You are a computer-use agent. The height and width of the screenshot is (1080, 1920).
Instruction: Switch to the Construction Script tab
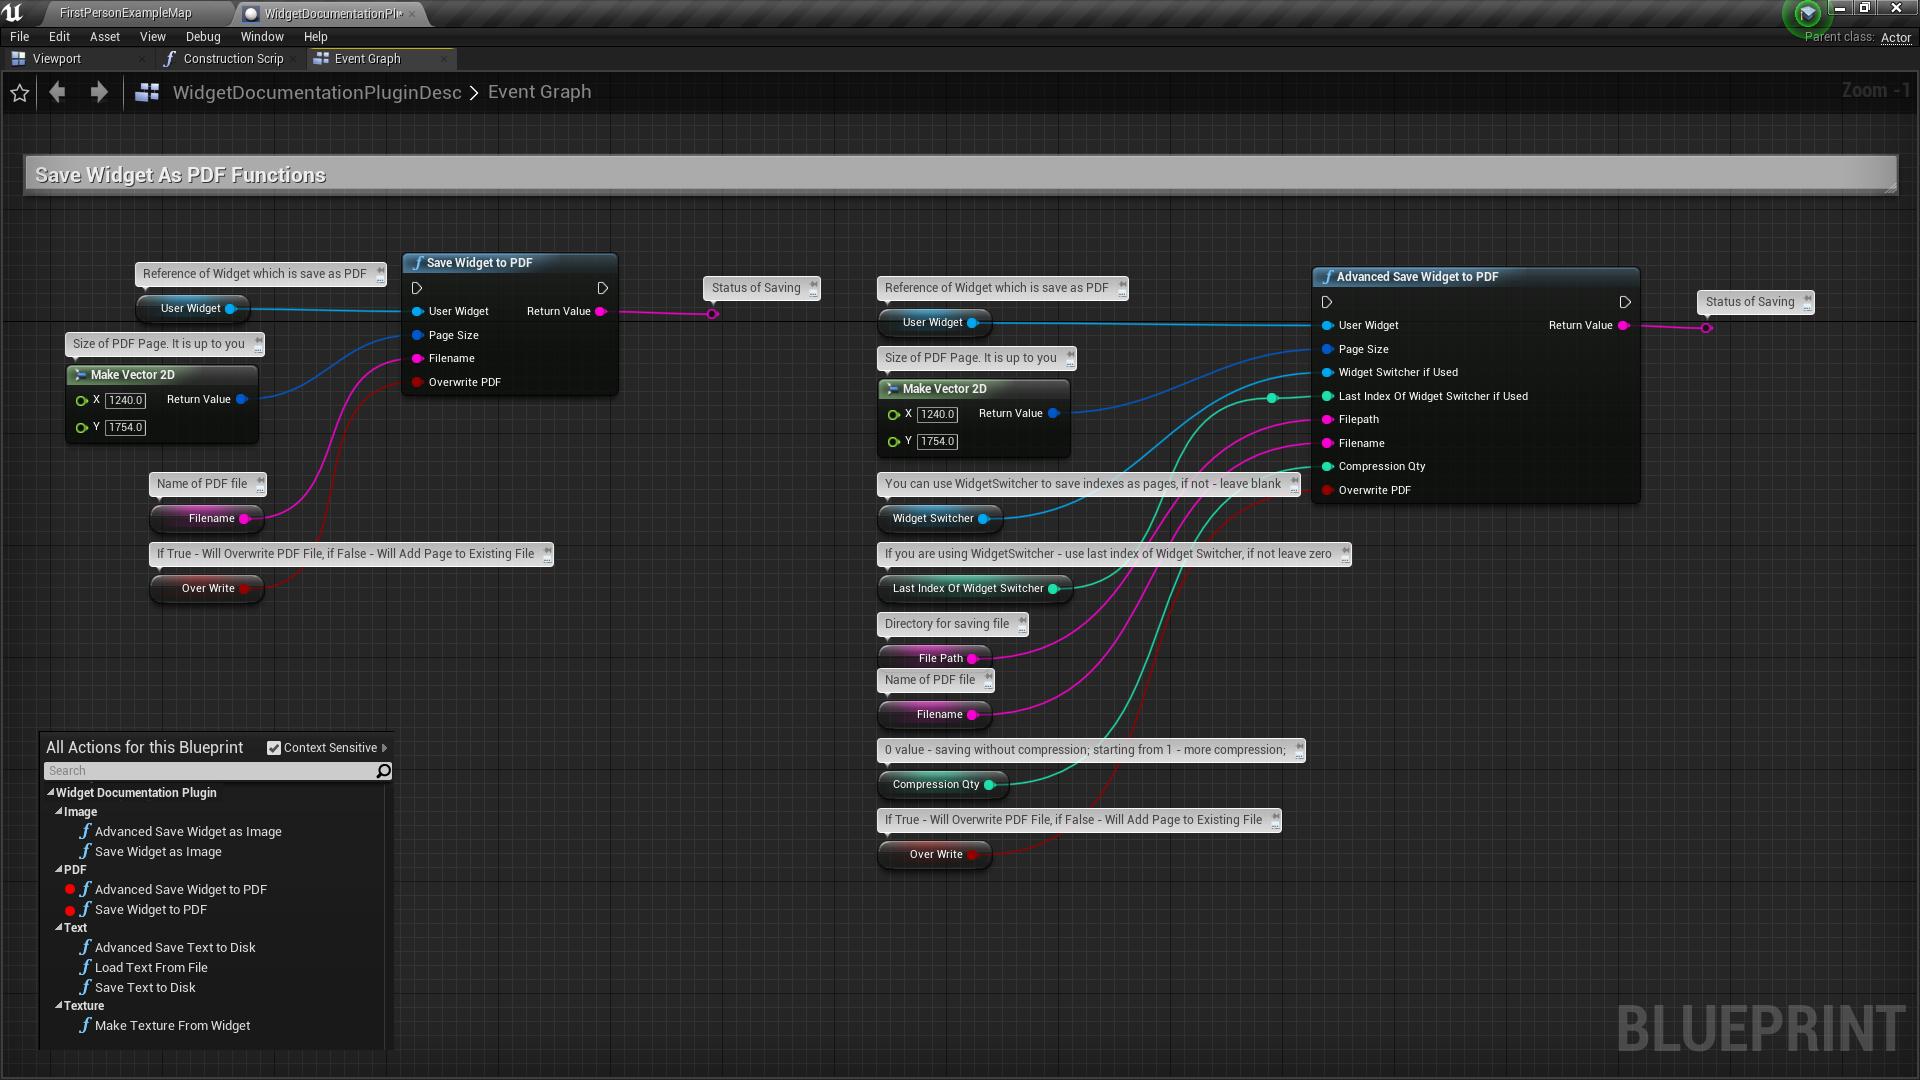coord(233,59)
